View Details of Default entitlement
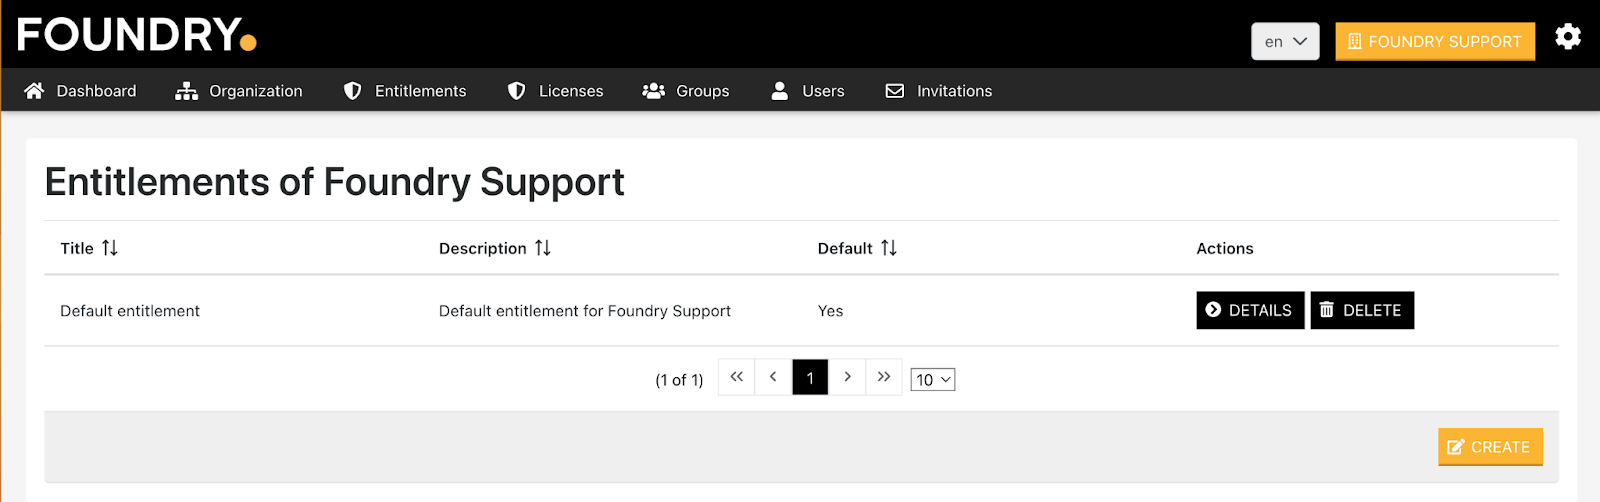The width and height of the screenshot is (1600, 502). tap(1250, 310)
